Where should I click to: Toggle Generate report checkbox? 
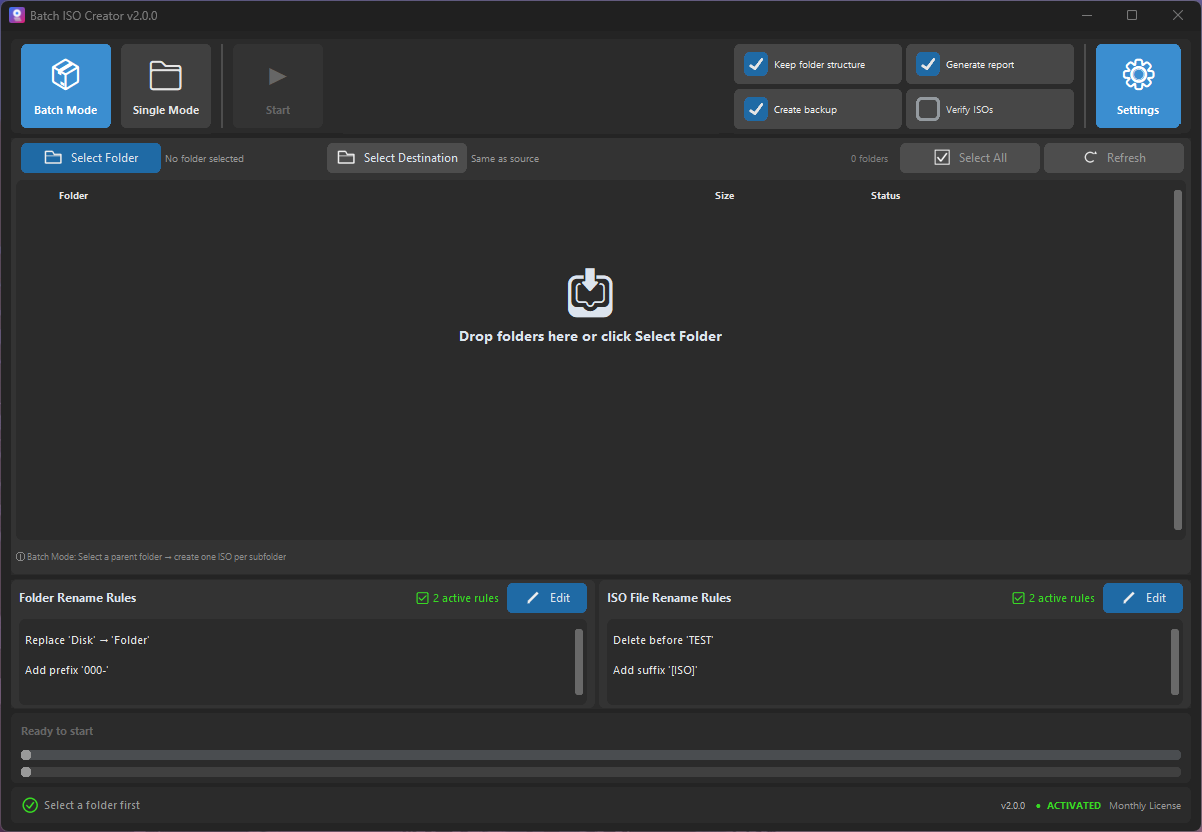928,64
